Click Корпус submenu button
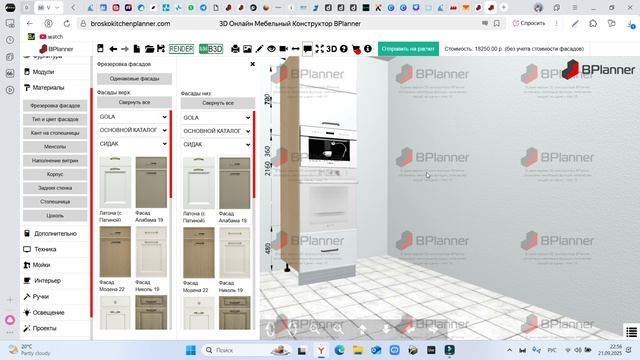Viewport: 640px width, 360px height. 55,174
